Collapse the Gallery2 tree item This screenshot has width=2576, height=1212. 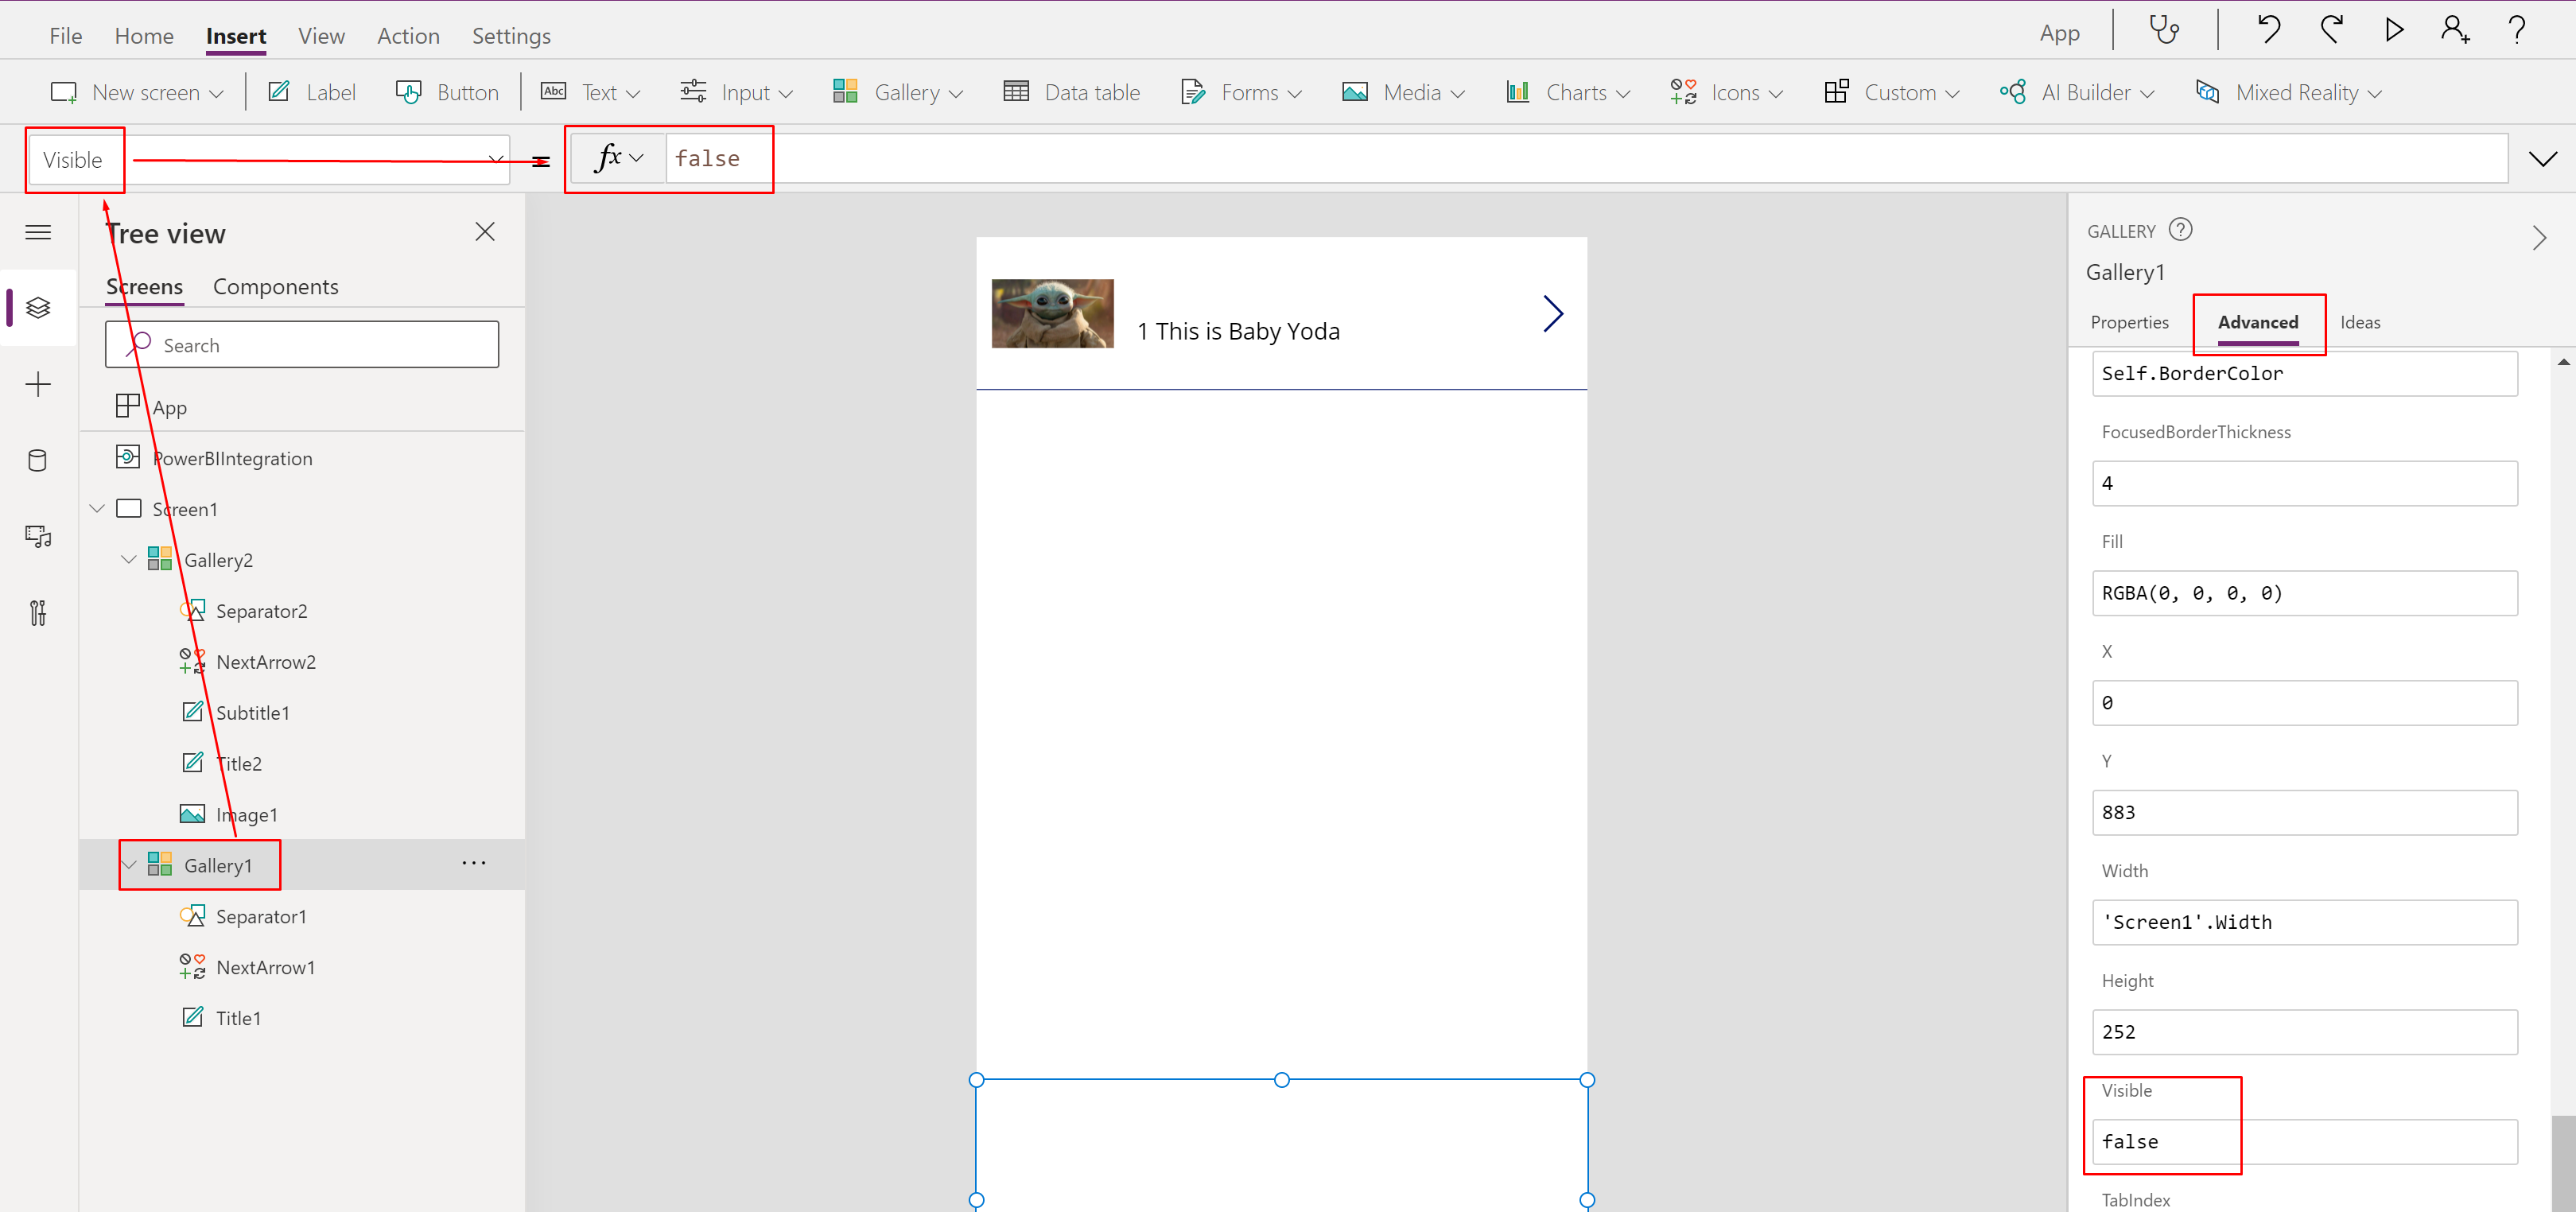128,559
